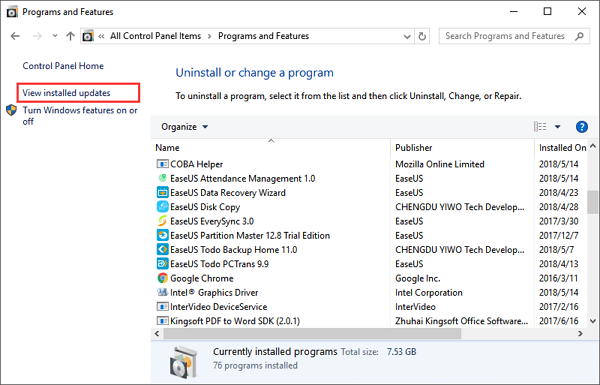Open the Organize dropdown menu
The image size is (600, 385).
tap(184, 127)
